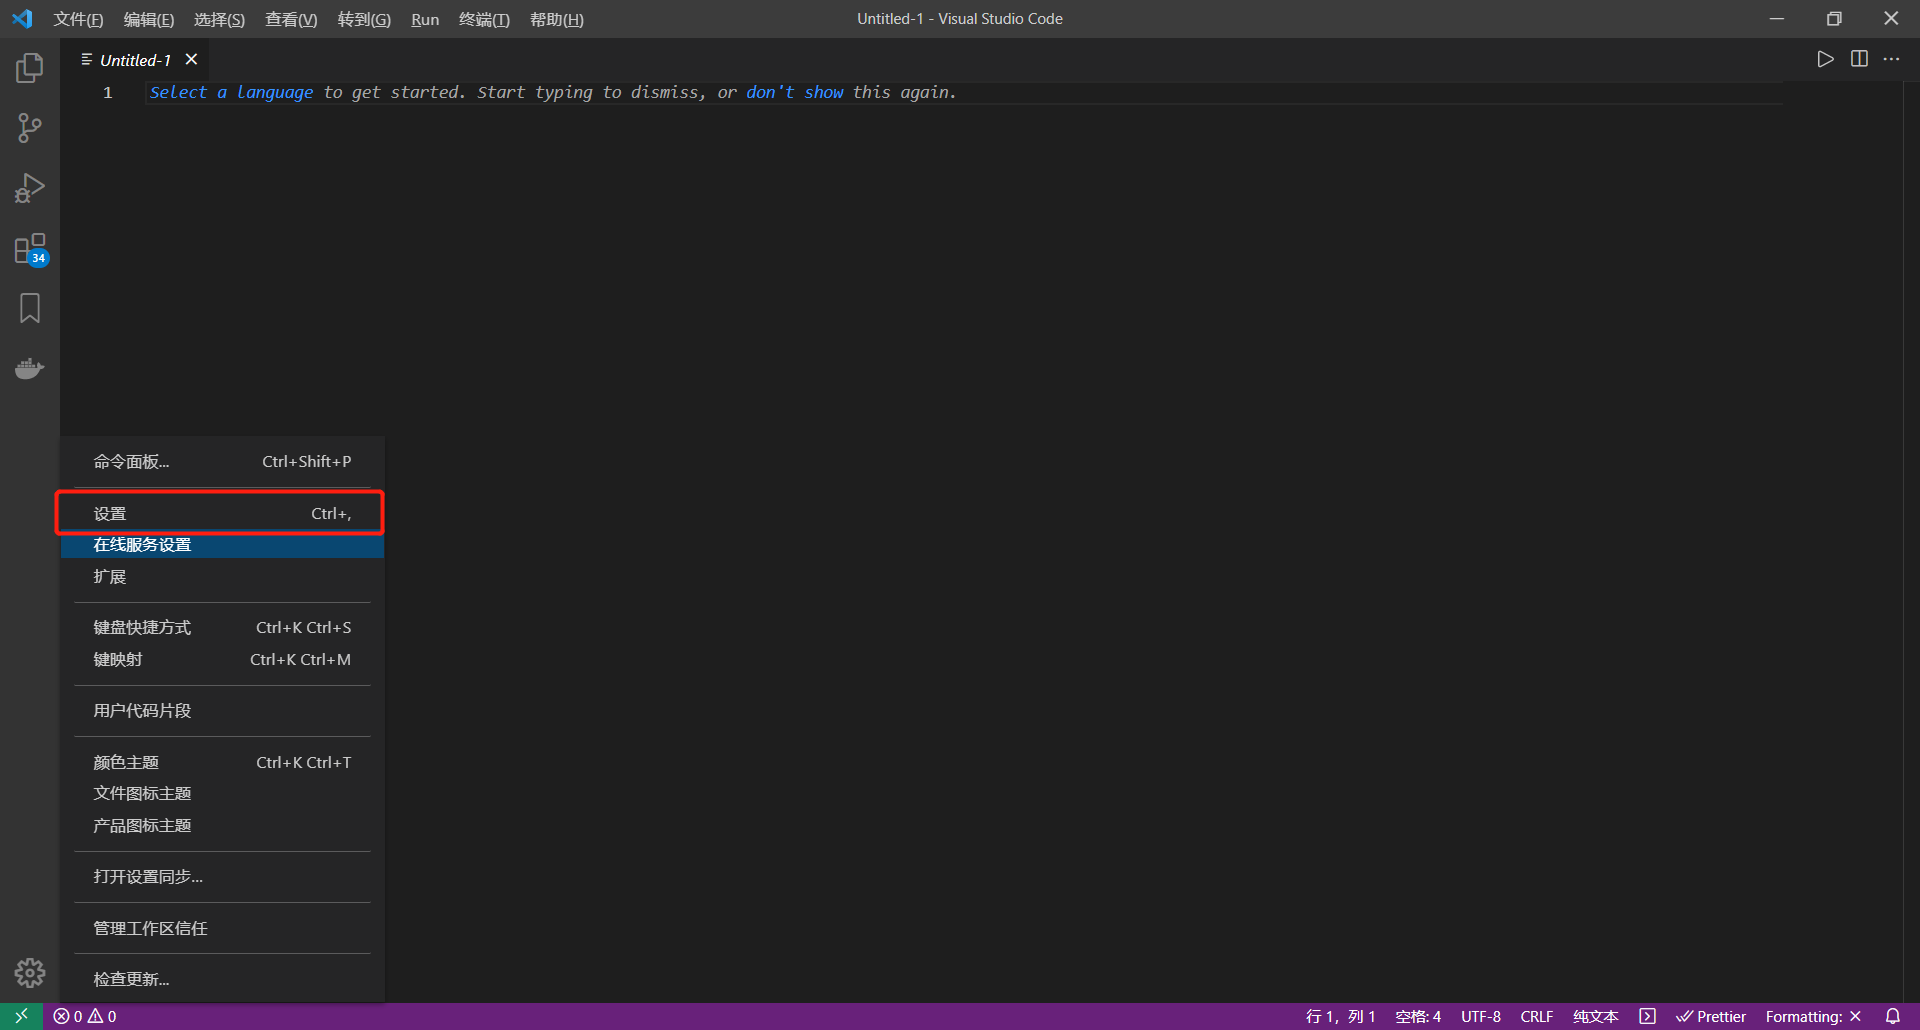Split the editor to the right

(1859, 59)
